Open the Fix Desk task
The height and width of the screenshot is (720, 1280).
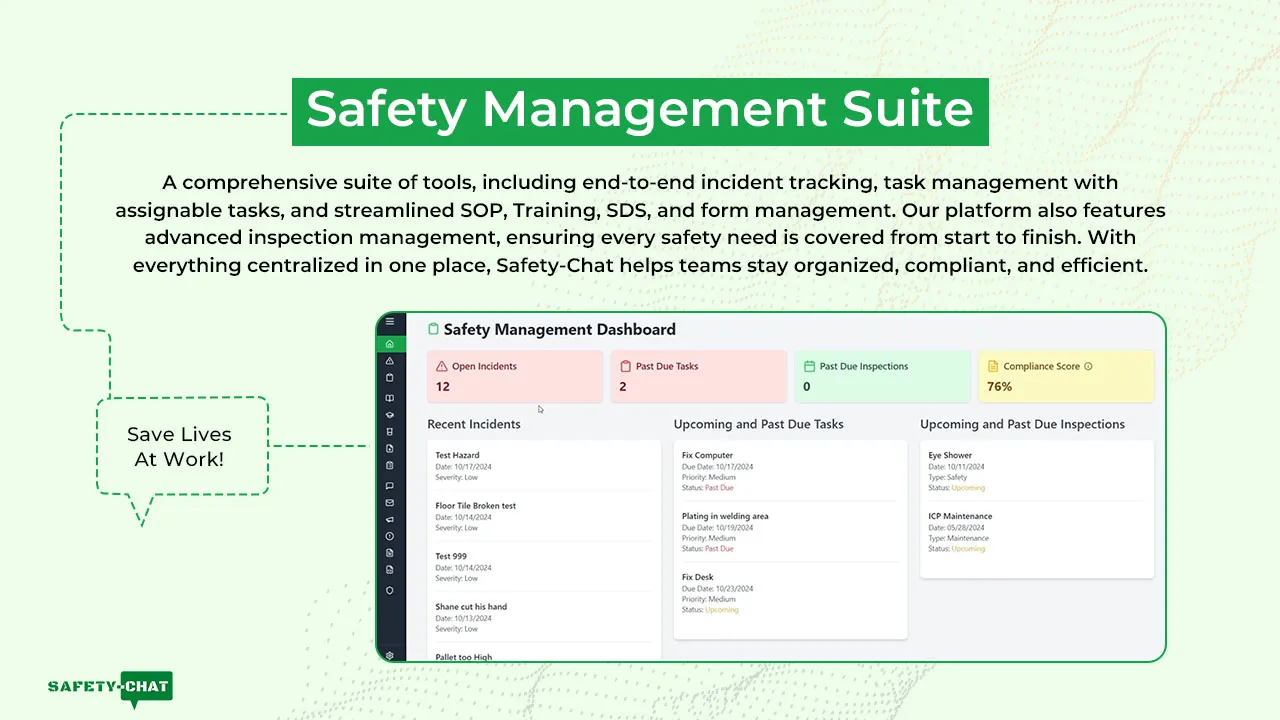(790, 593)
